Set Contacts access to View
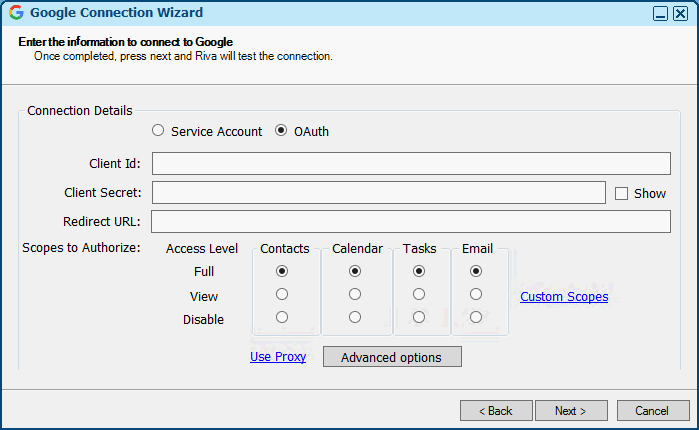The image size is (699, 430). tap(282, 294)
